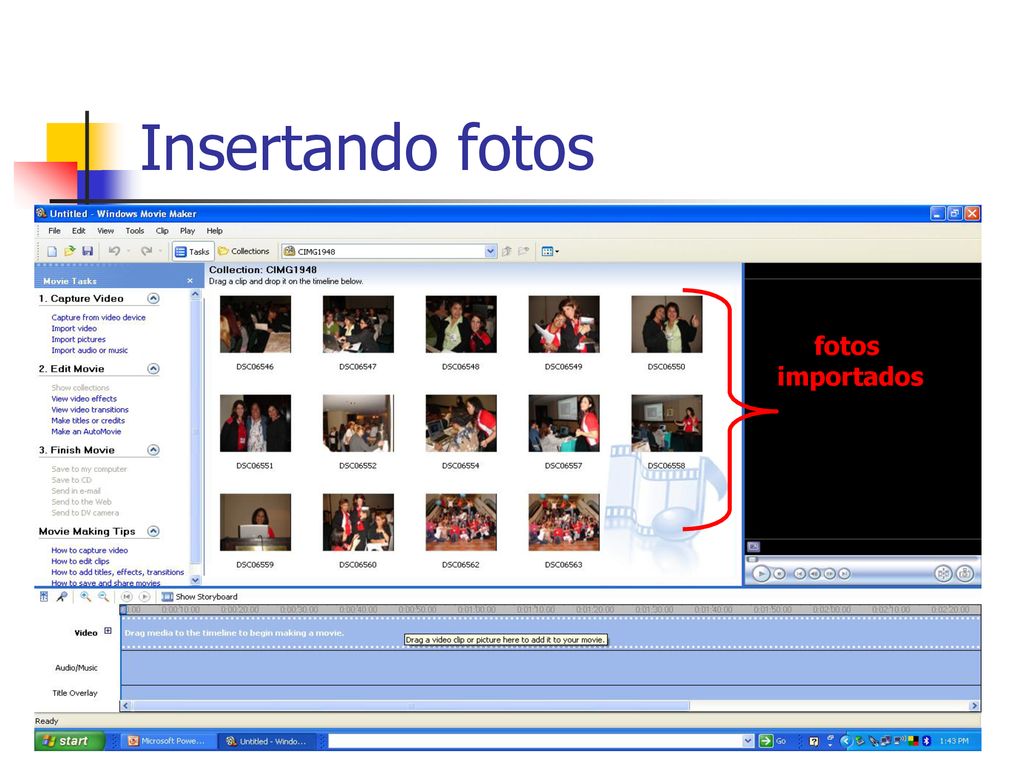1024x768 pixels.
Task: Click the Save Project disk icon
Action: click(88, 251)
